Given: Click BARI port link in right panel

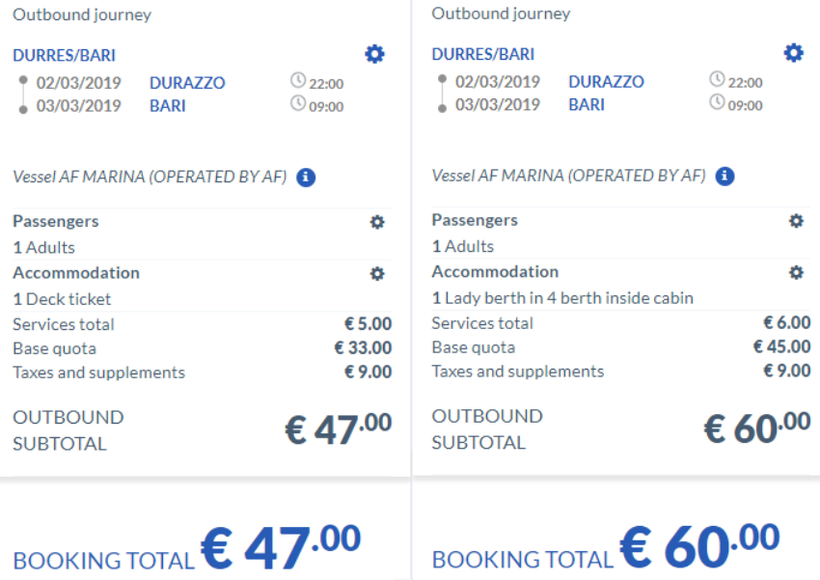Looking at the screenshot, I should [586, 104].
